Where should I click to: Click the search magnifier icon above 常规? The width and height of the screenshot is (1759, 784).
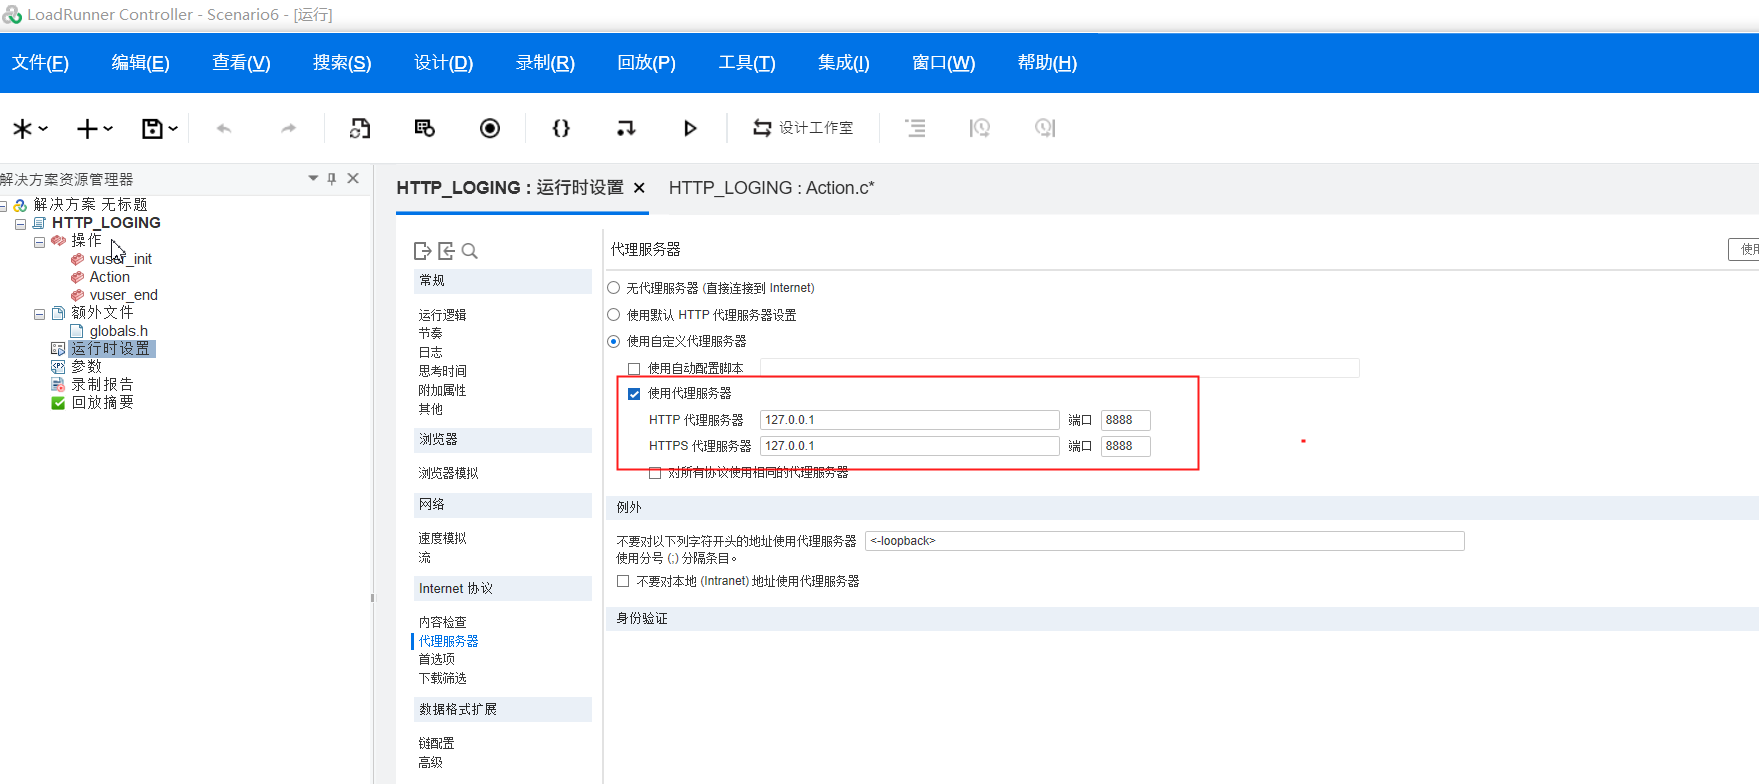tap(470, 251)
